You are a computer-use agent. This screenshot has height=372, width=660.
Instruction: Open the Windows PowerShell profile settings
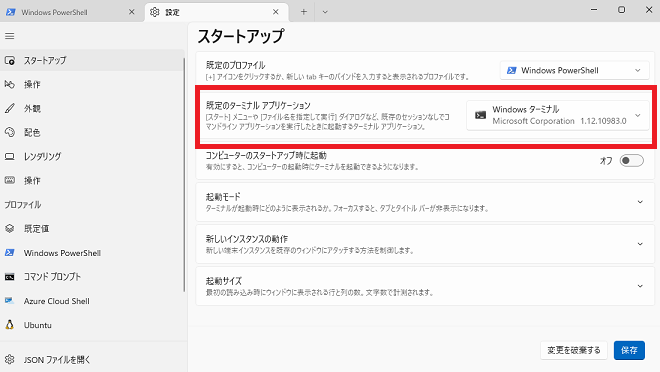pyautogui.click(x=92, y=253)
